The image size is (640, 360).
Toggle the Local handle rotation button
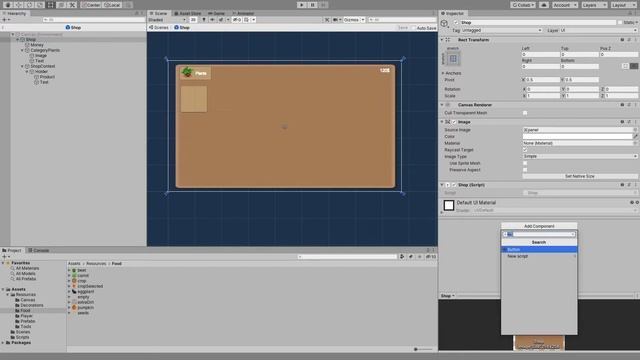pyautogui.click(x=112, y=5)
